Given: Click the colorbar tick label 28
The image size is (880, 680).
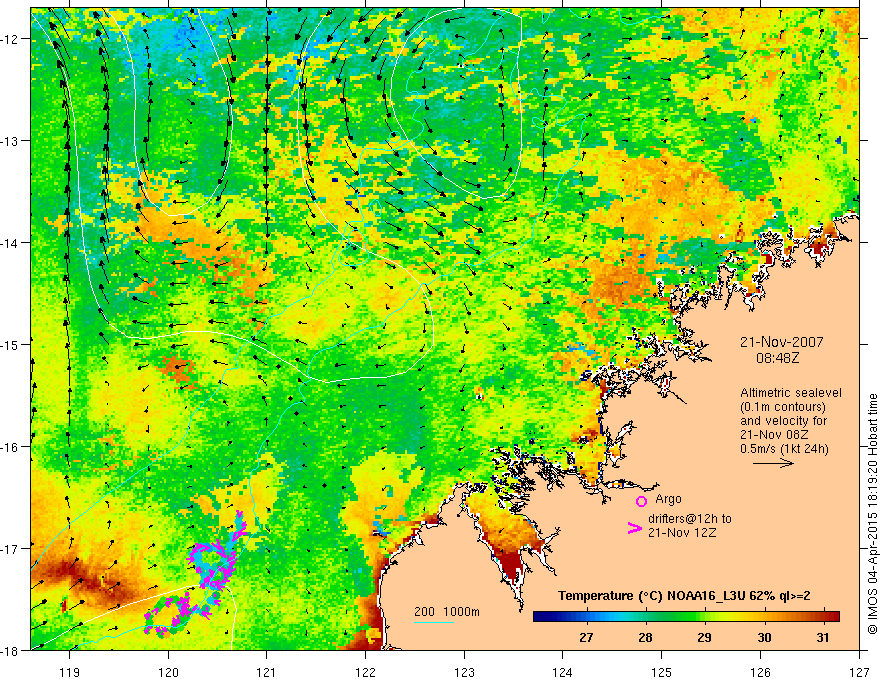Looking at the screenshot, I should tap(645, 637).
